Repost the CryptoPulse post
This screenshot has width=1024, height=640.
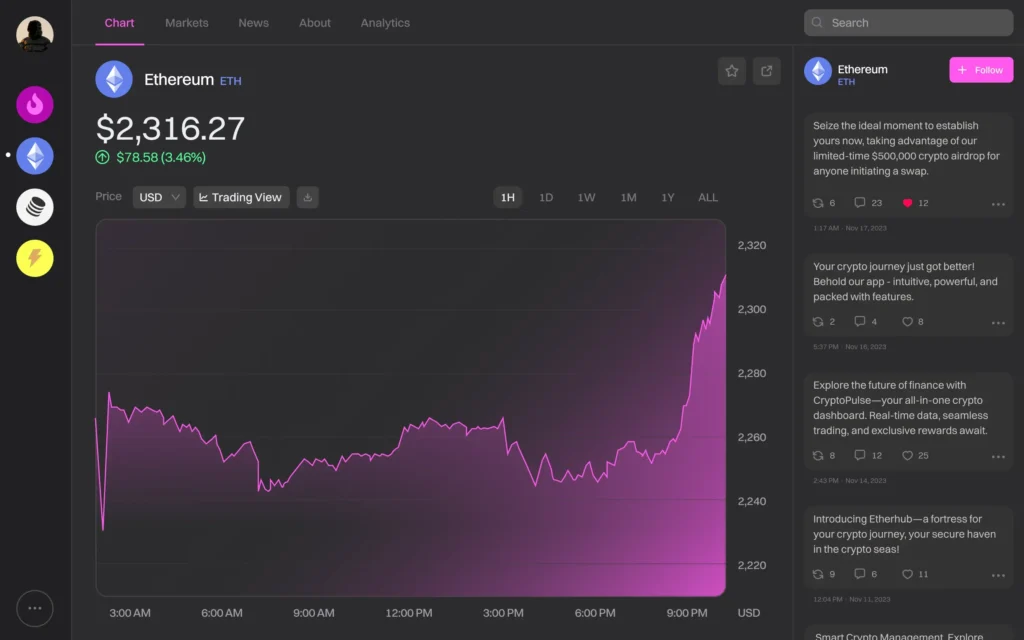818,456
